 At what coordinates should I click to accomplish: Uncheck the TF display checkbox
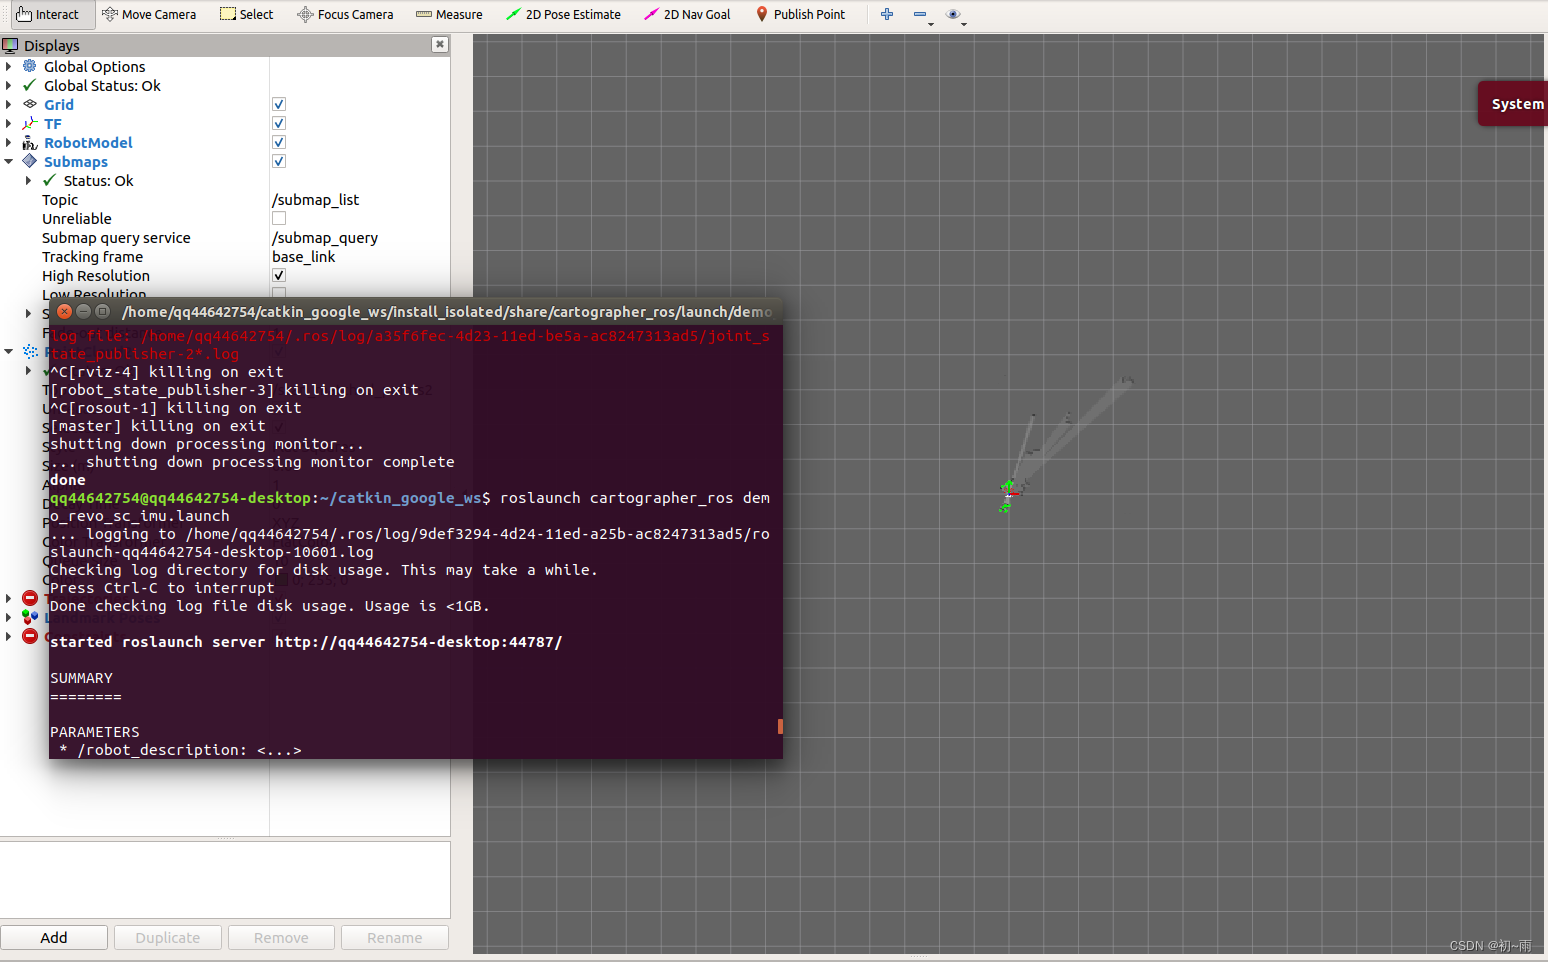coord(279,123)
